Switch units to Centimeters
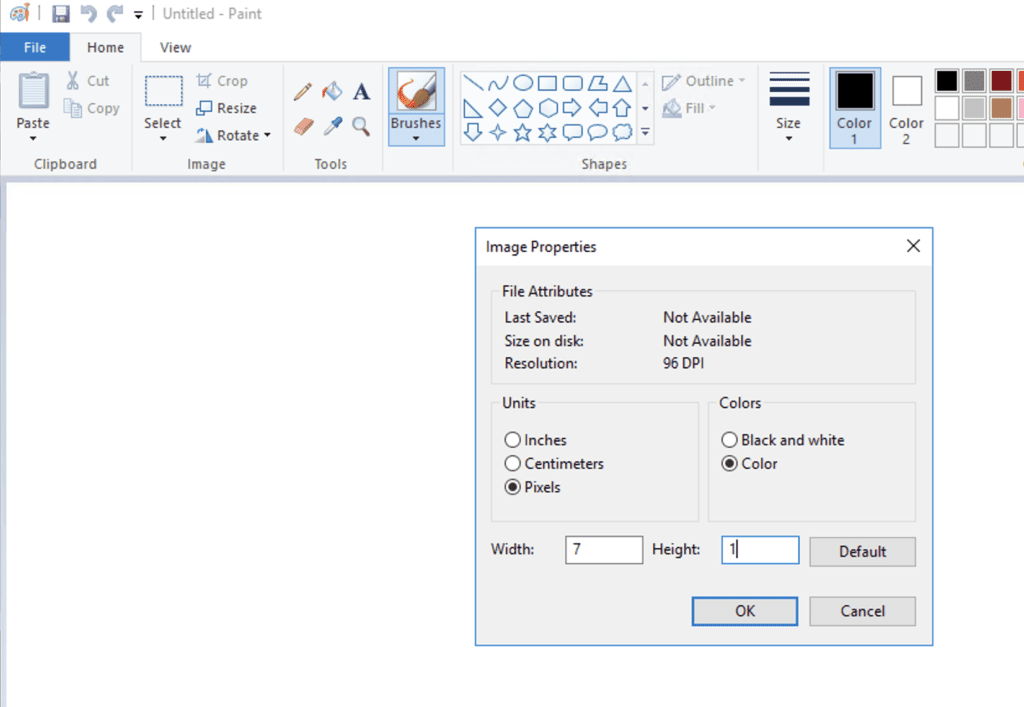This screenshot has height=707, width=1024. [512, 463]
